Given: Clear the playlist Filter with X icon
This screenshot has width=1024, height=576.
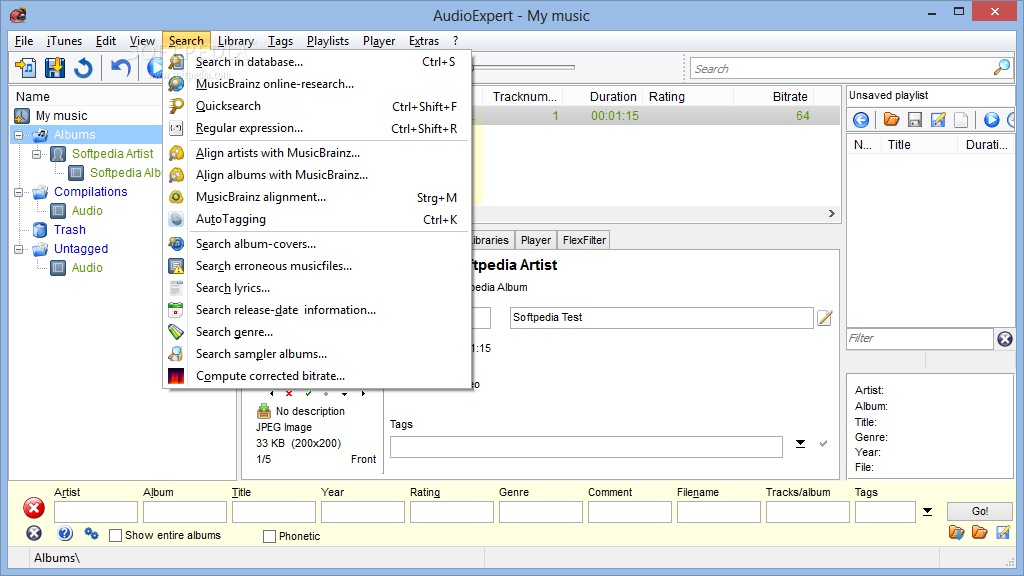Looking at the screenshot, I should click(1005, 338).
